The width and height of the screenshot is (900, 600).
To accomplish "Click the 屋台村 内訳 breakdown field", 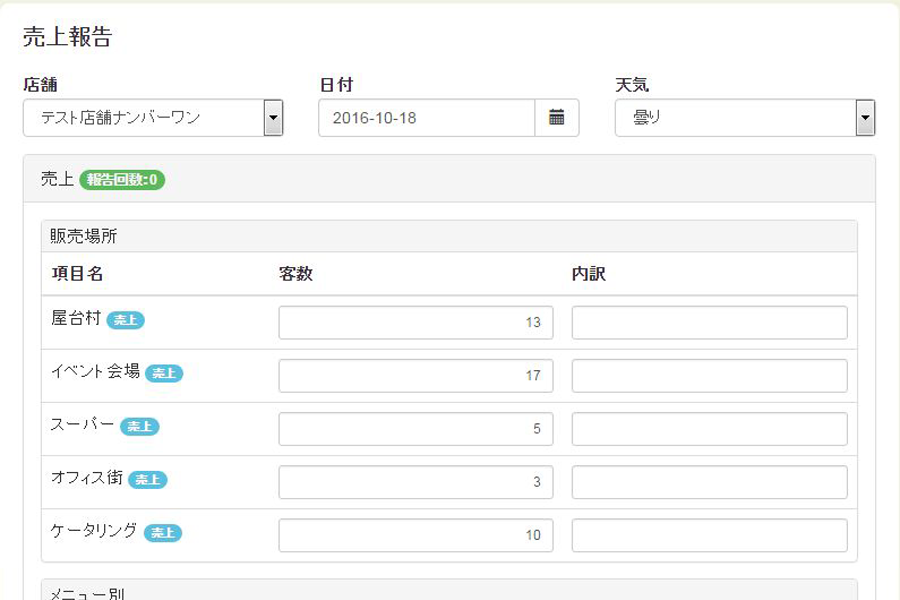I will coord(709,323).
